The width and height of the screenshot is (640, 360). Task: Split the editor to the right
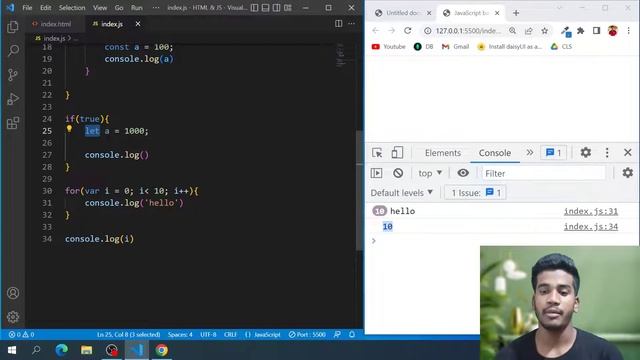click(338, 24)
